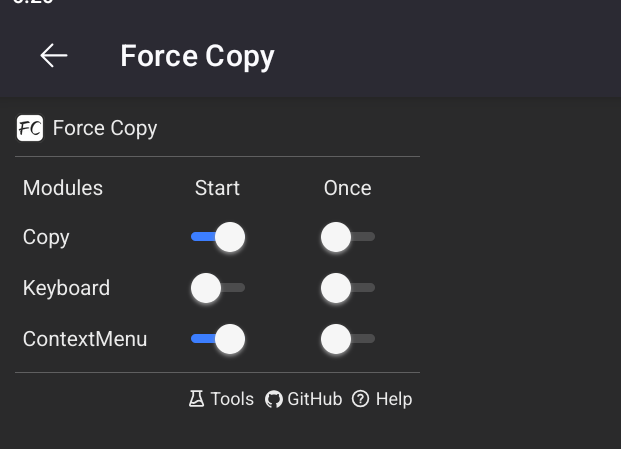
Task: Click the Once column heading
Action: click(347, 188)
